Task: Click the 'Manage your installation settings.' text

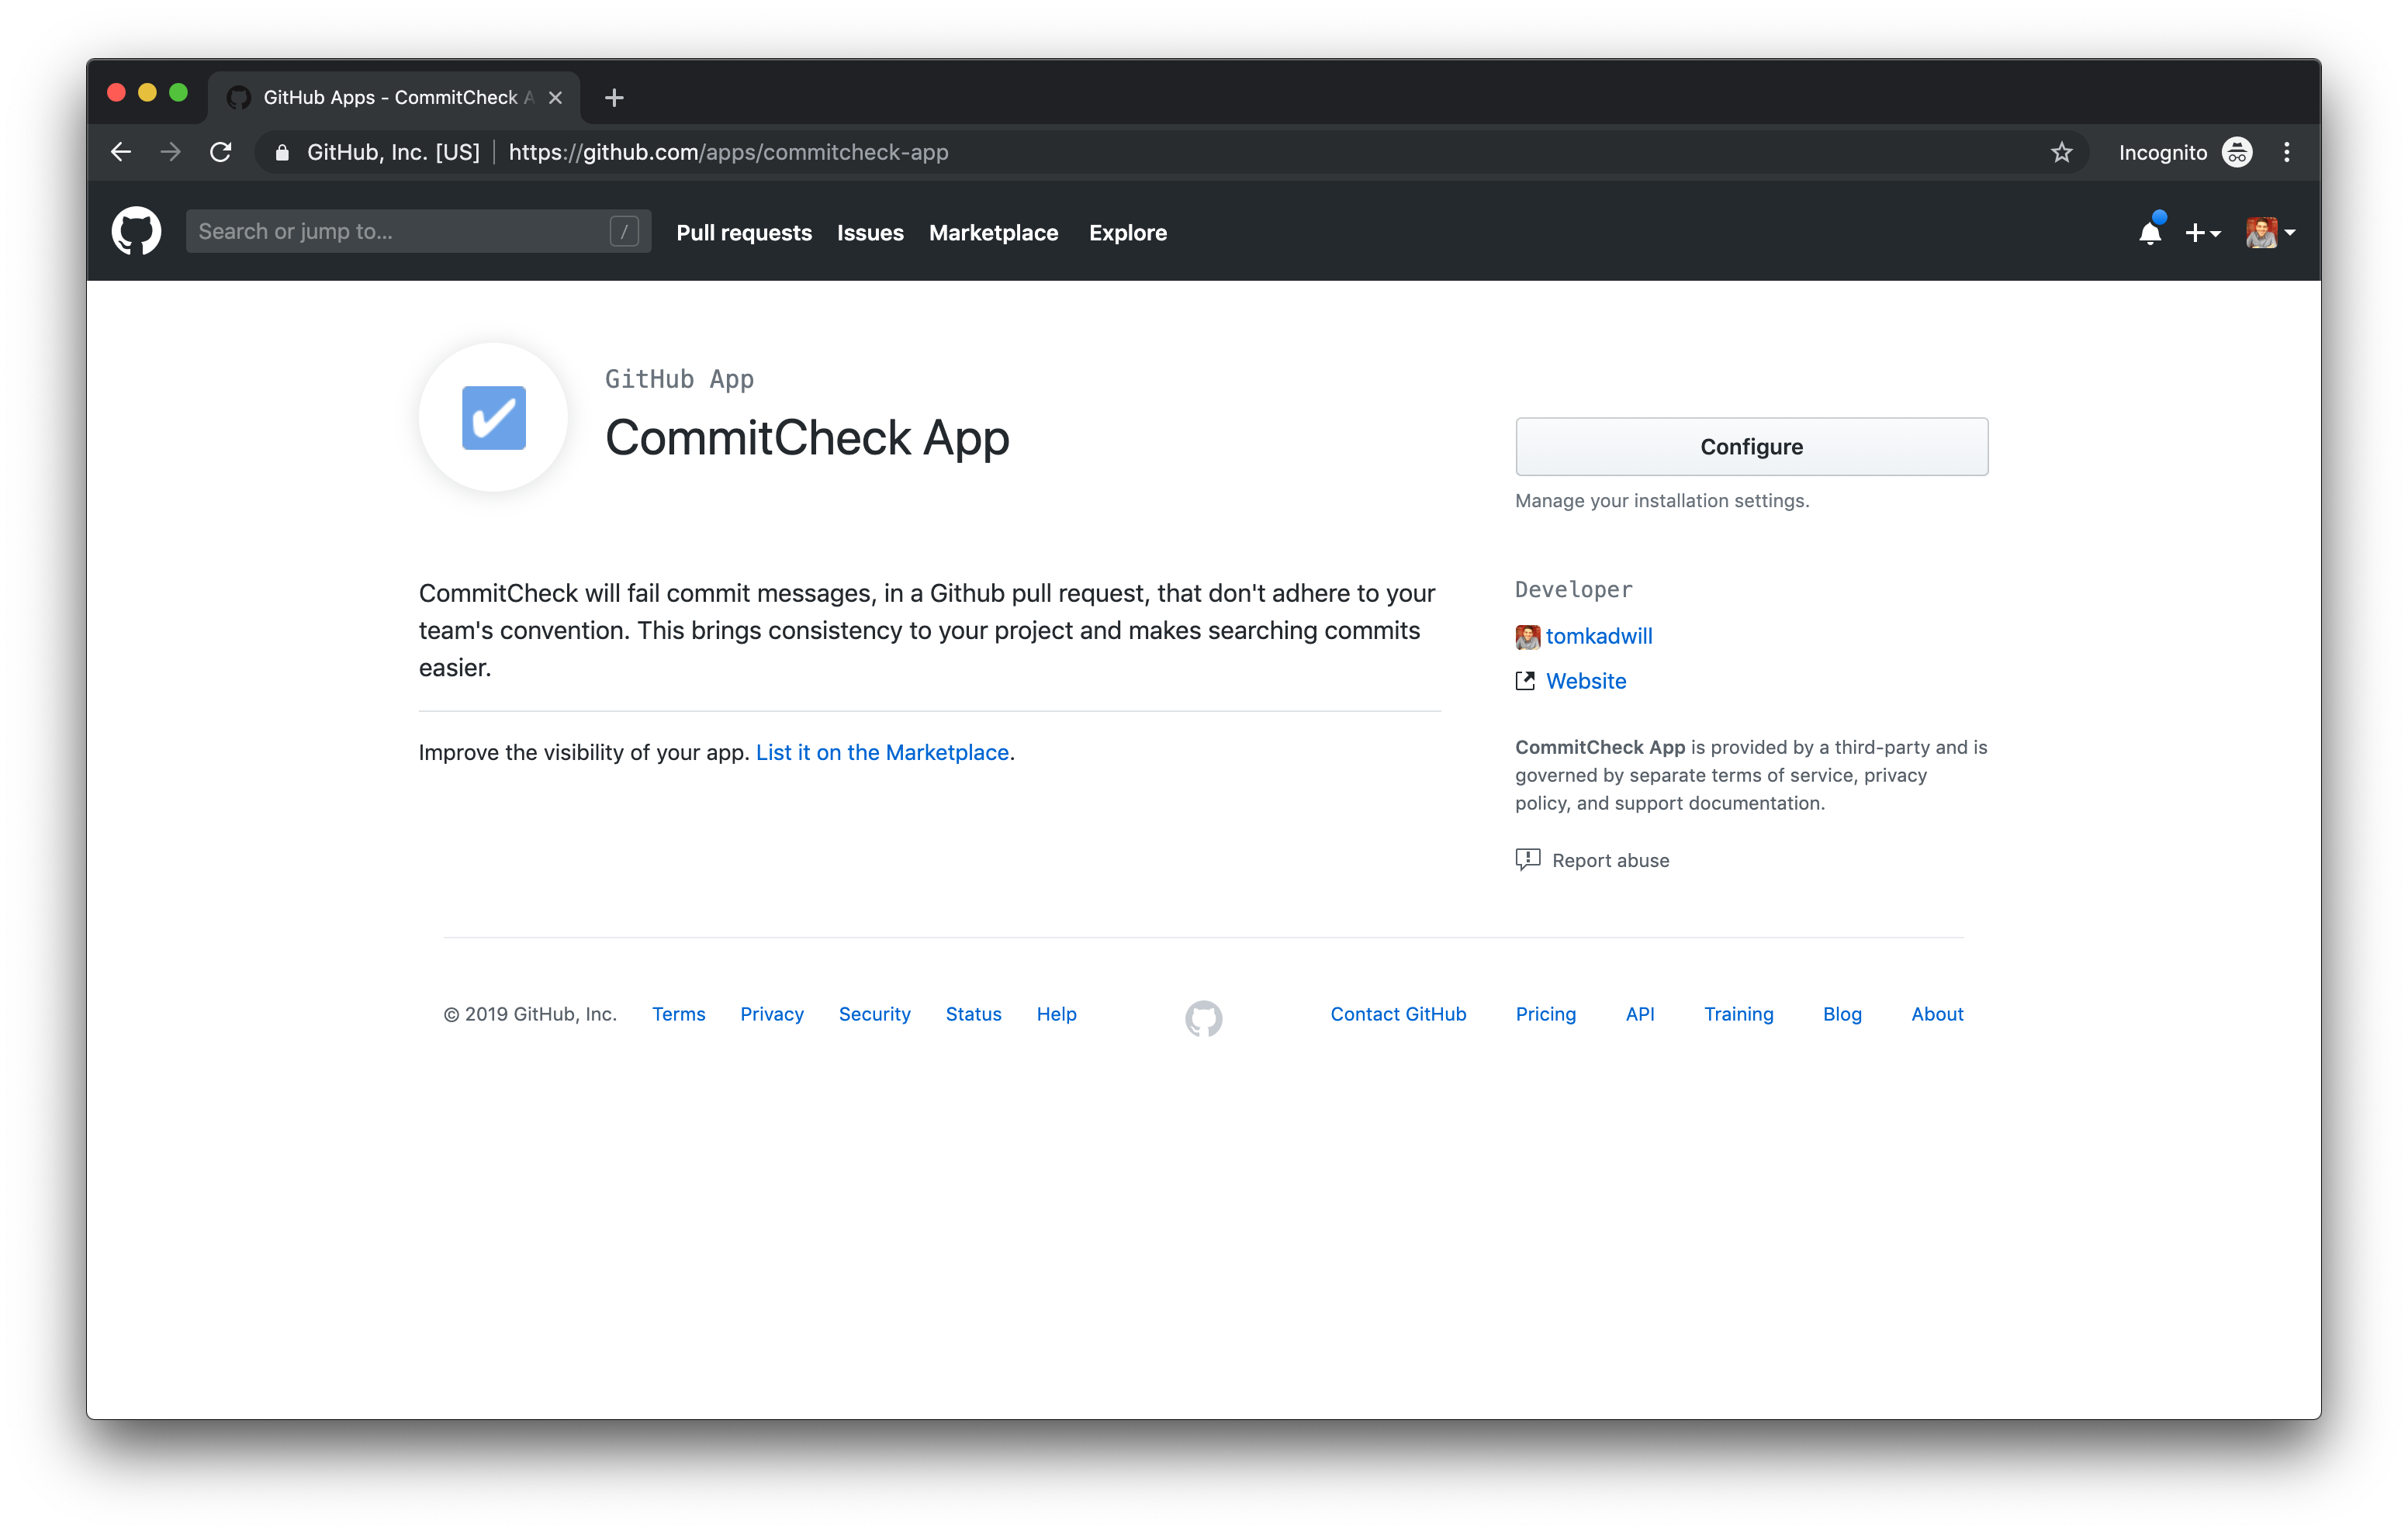Action: 1662,500
